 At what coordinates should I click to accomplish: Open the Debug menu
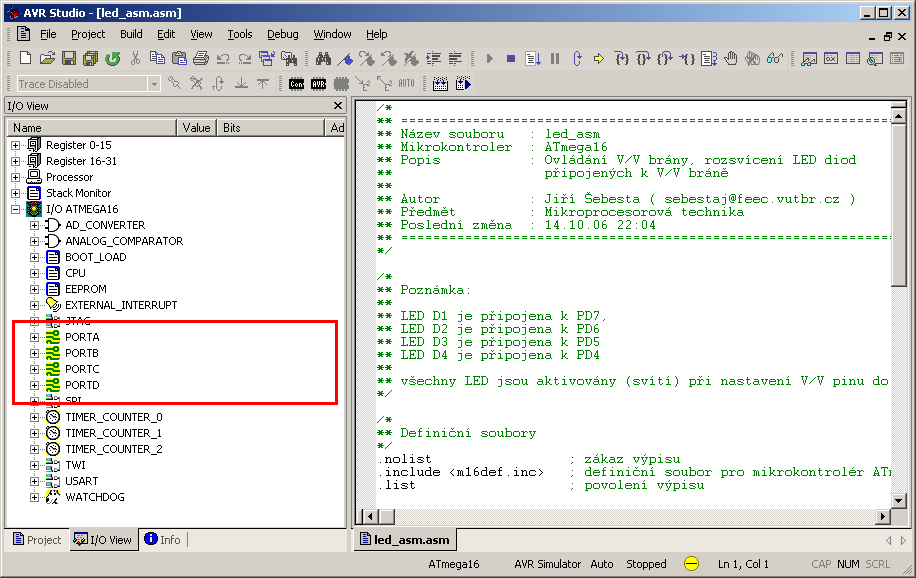[283, 34]
